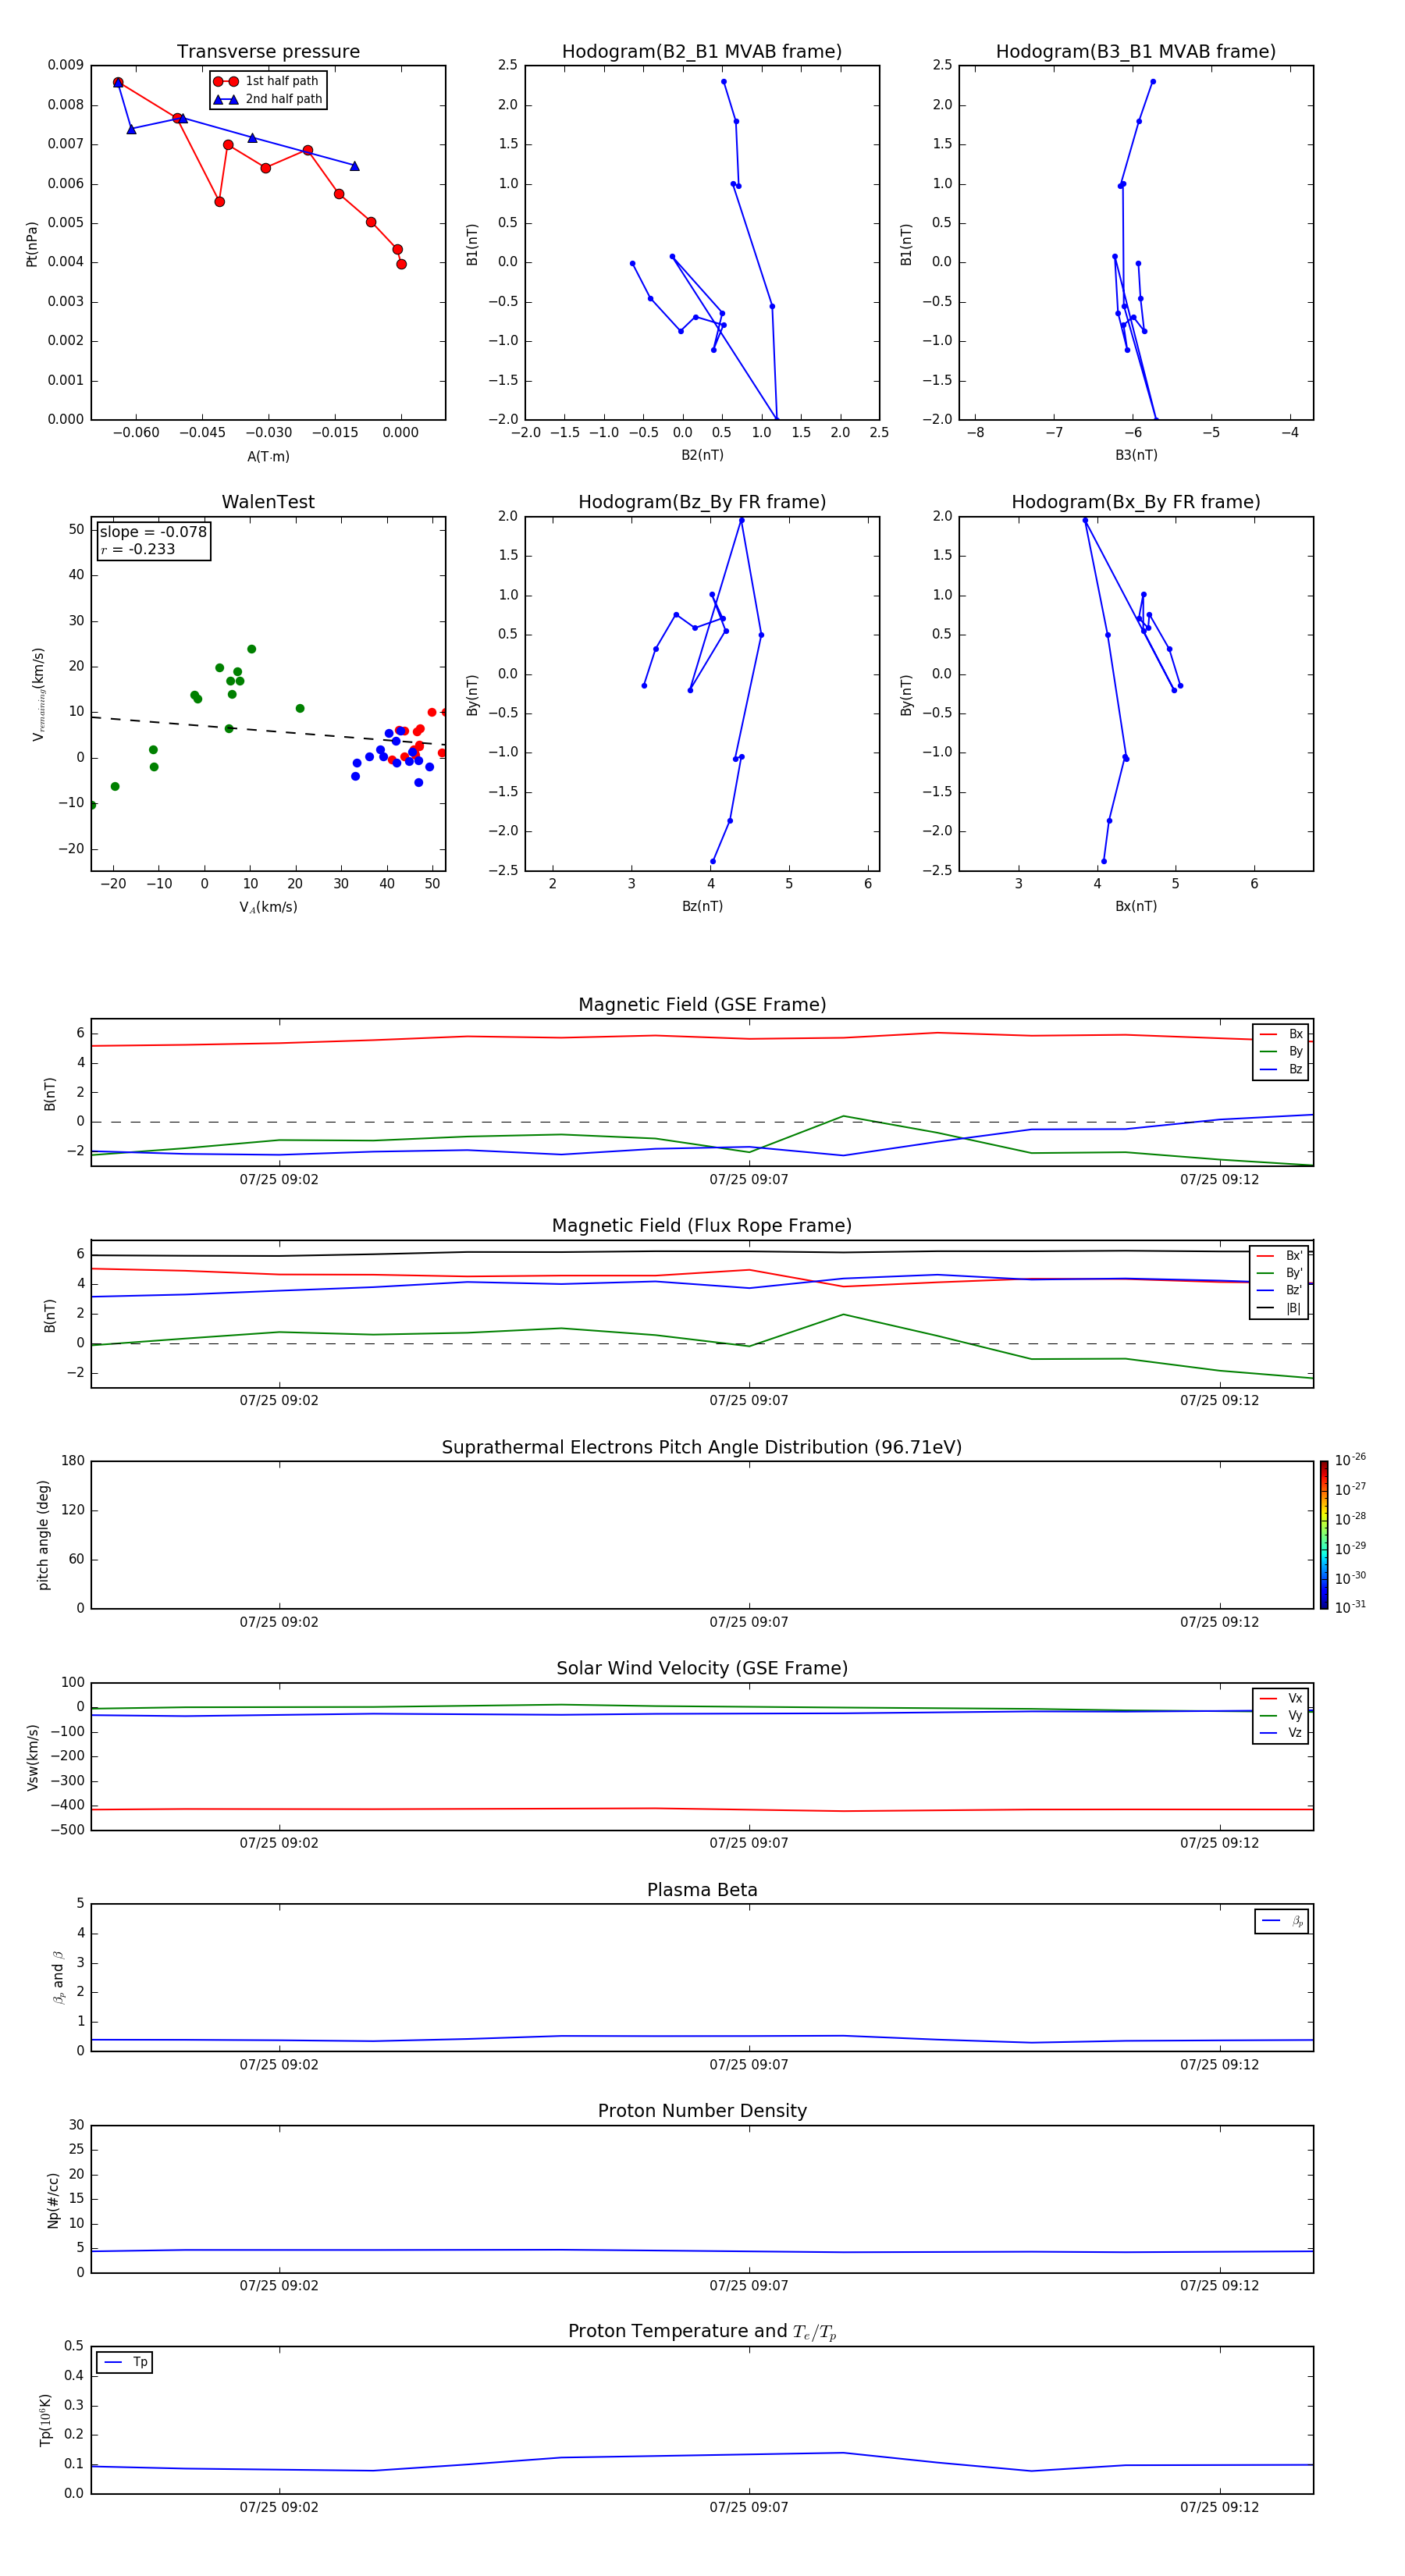Click the 'Hodogram(B3_B1 MVAB frame)' title
This screenshot has height=2576, width=1405.
(x=1136, y=52)
